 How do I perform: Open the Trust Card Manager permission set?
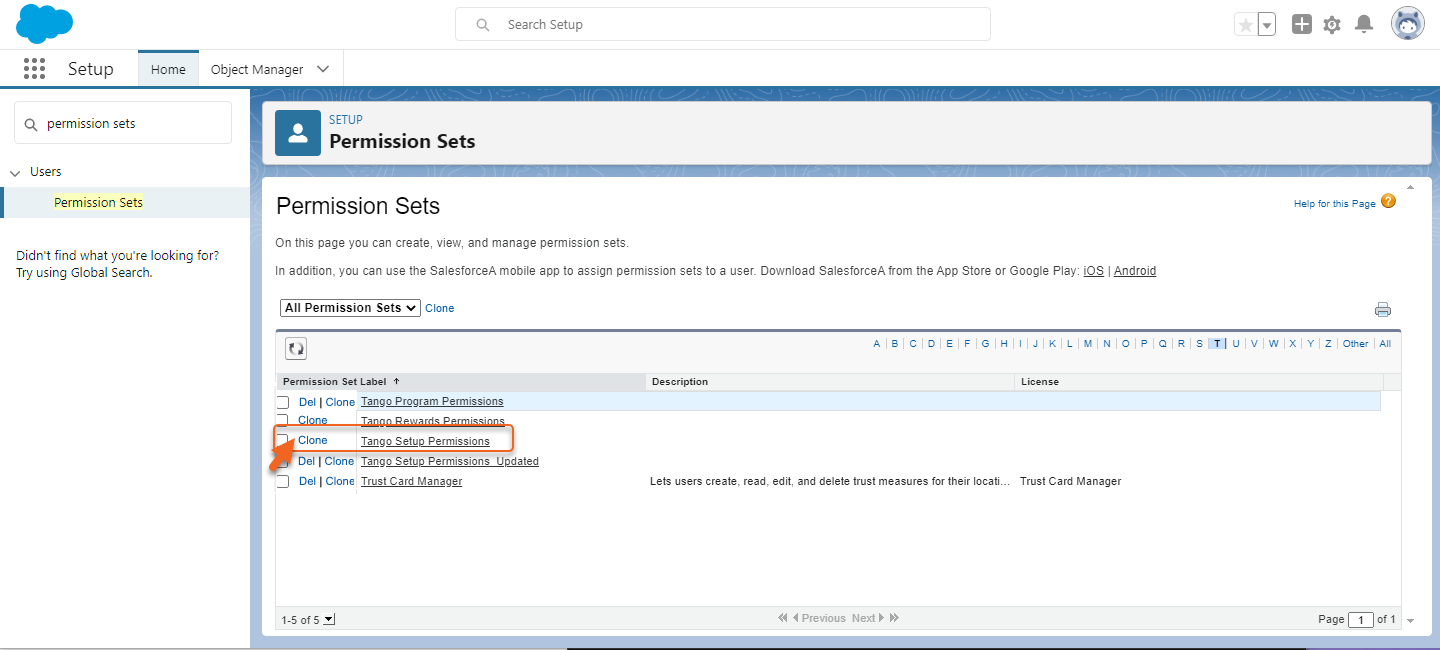click(411, 481)
